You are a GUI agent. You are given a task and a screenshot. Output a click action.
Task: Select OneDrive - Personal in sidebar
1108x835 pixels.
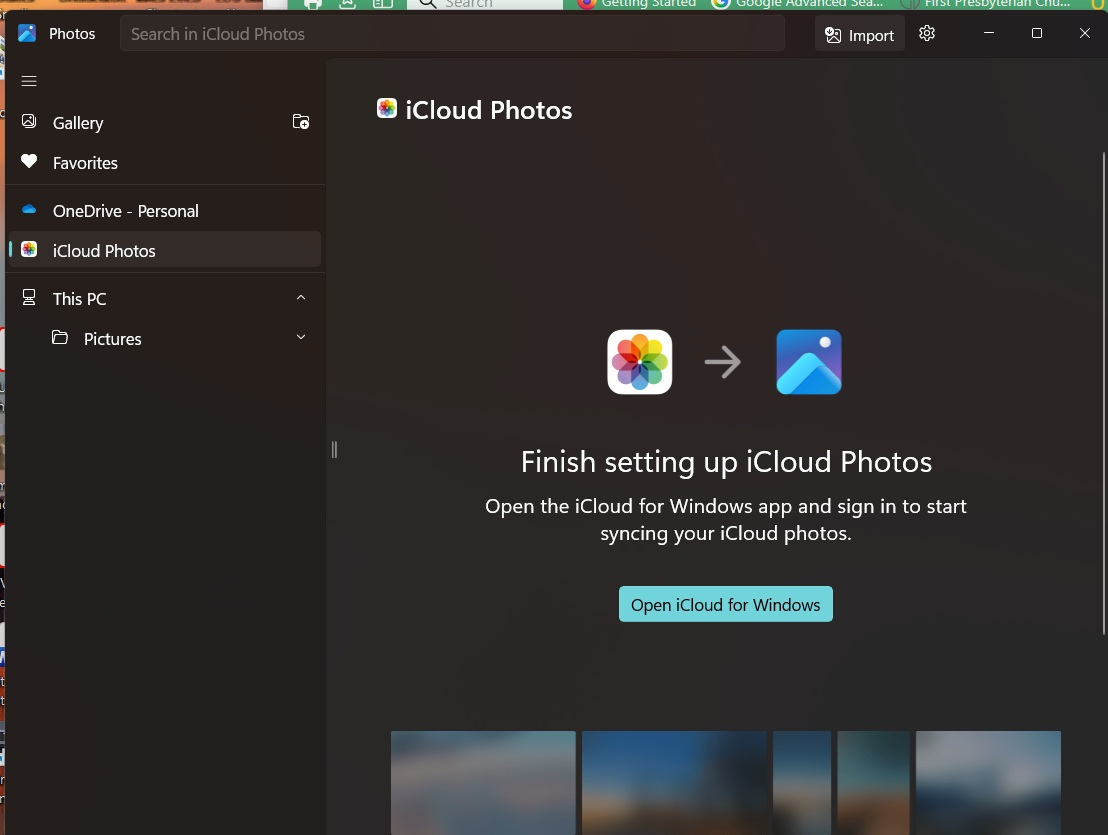coord(125,211)
